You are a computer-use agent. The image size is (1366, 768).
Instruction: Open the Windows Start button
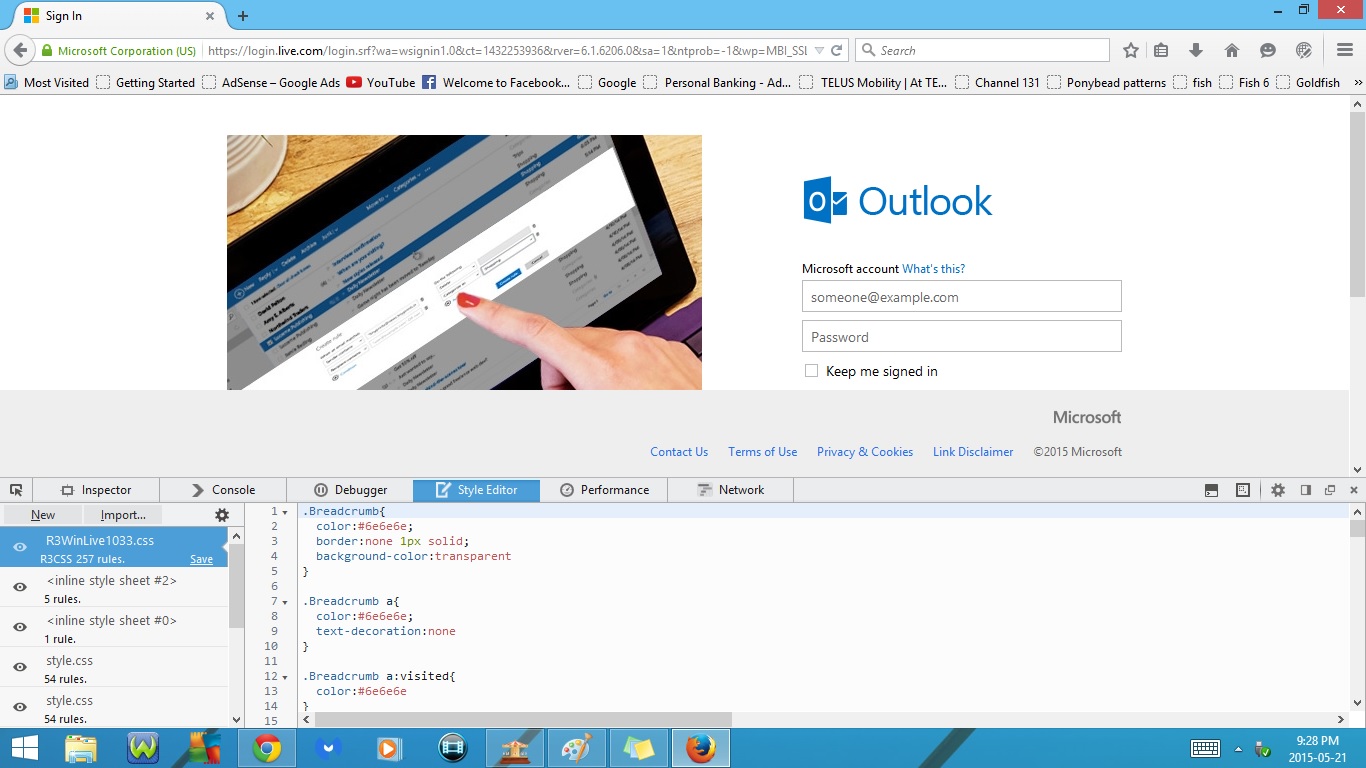[24, 748]
